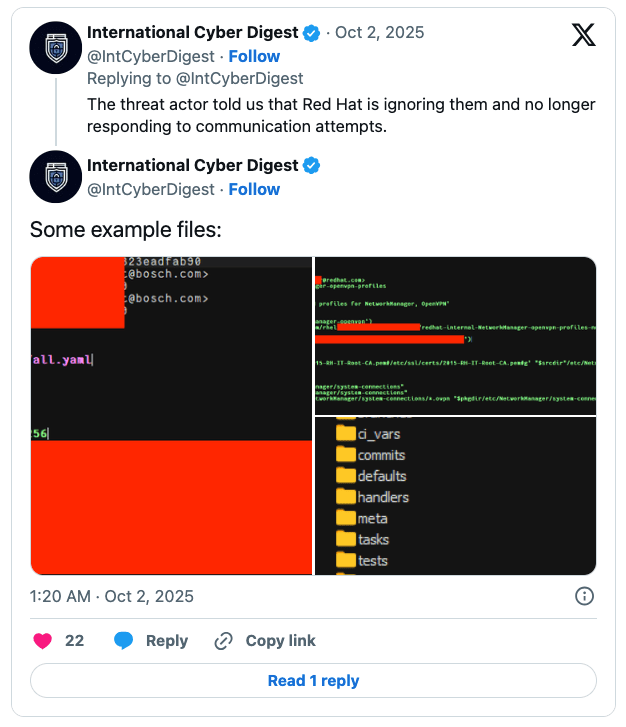Click the reply speech bubble icon
The width and height of the screenshot is (626, 727).
pyautogui.click(x=123, y=641)
